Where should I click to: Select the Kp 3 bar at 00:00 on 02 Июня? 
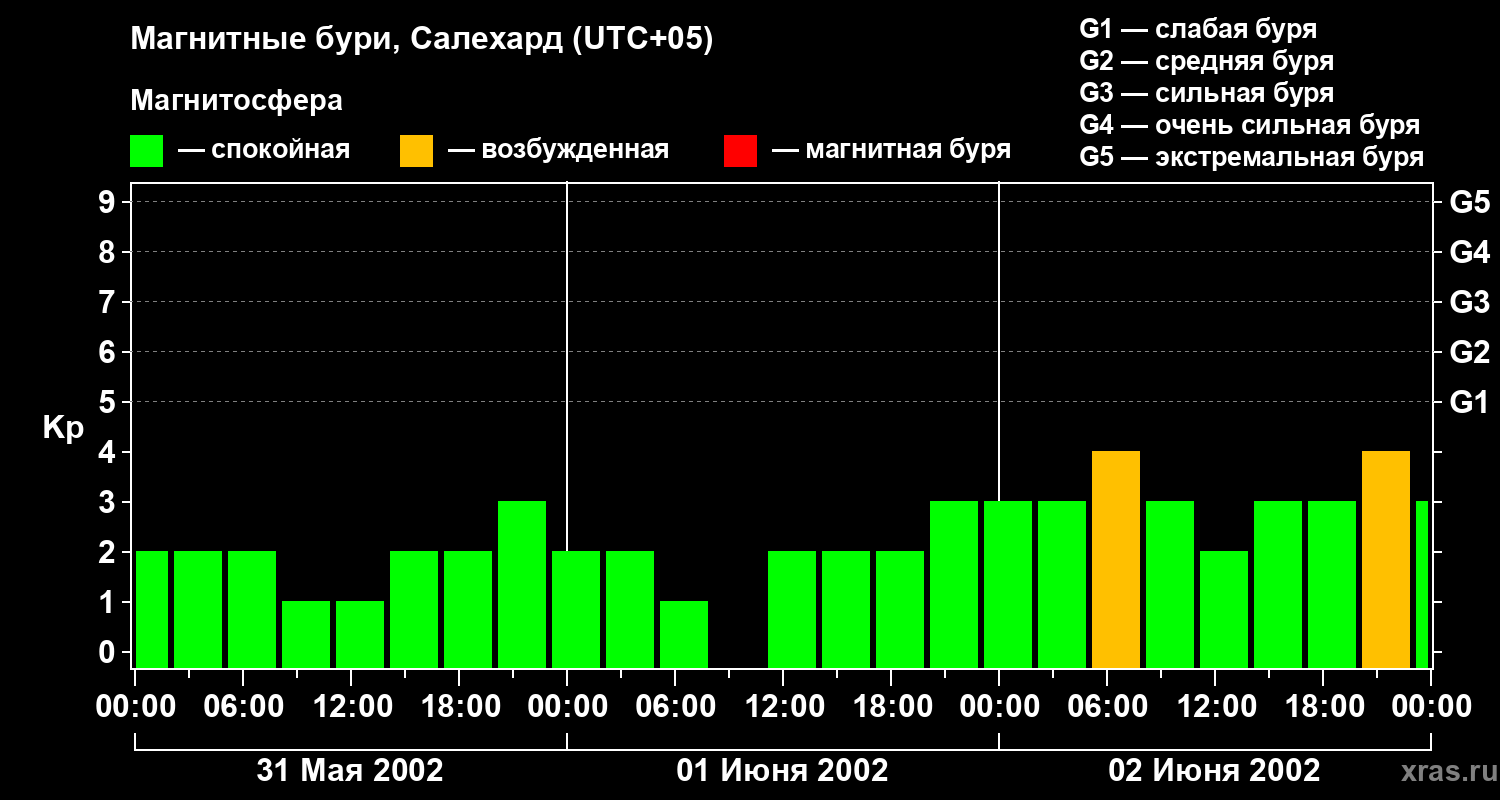pyautogui.click(x=1008, y=585)
